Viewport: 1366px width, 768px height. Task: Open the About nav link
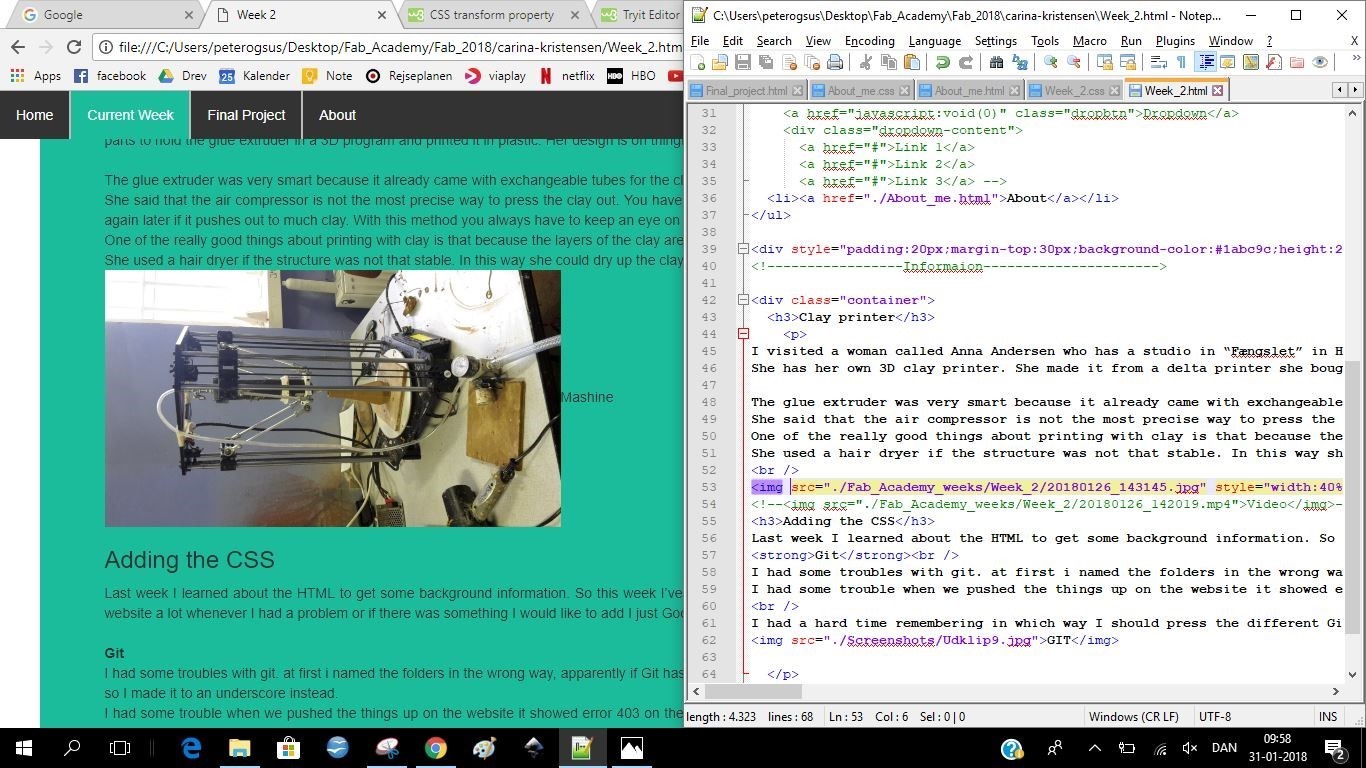pos(337,115)
